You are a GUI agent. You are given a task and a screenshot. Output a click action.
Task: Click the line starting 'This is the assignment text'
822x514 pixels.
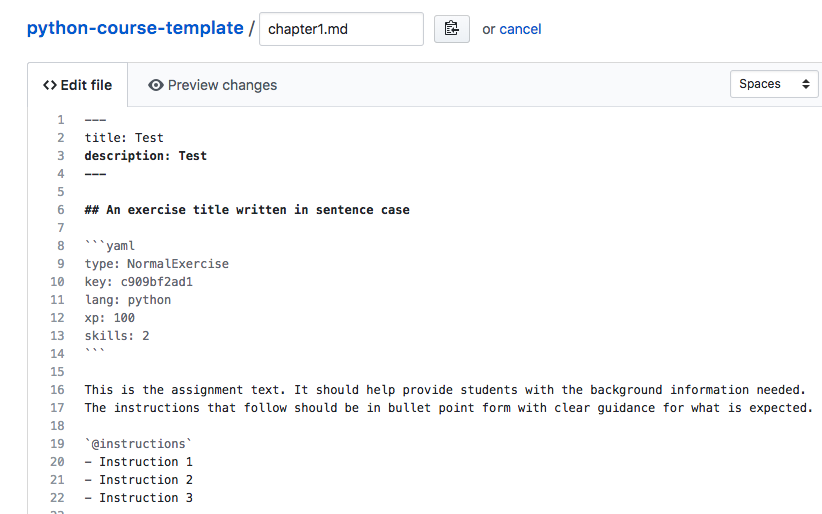[x=445, y=390]
